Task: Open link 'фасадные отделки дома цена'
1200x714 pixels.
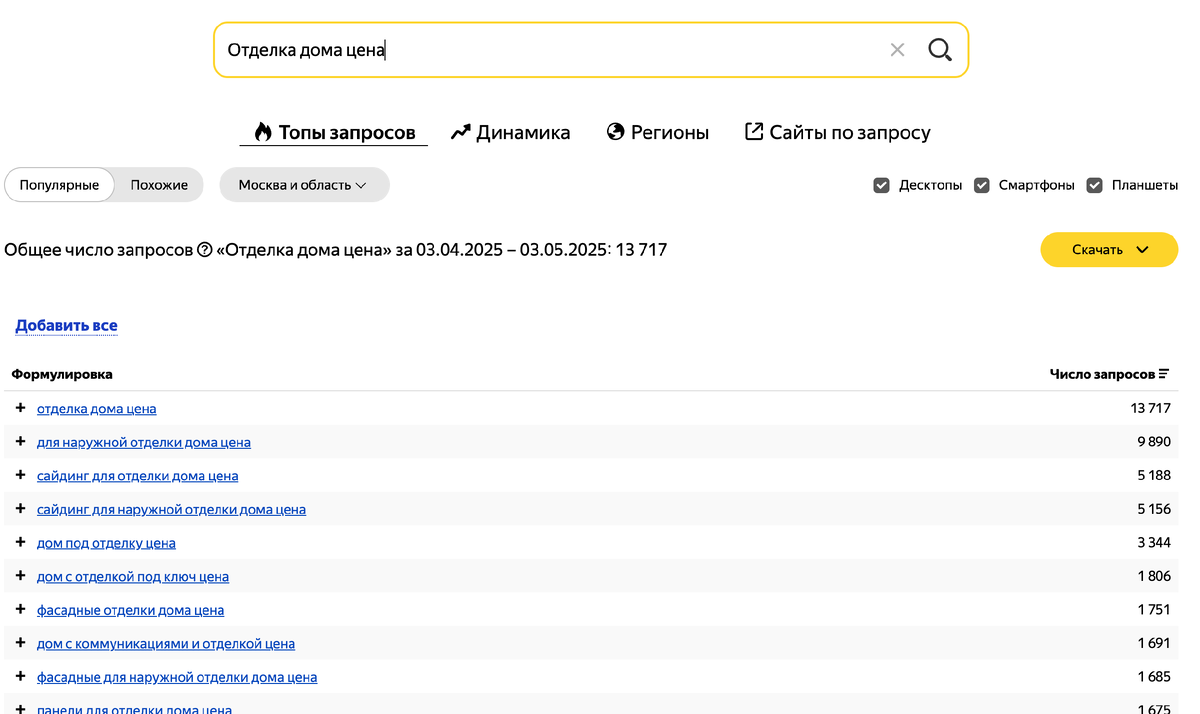Action: 130,610
